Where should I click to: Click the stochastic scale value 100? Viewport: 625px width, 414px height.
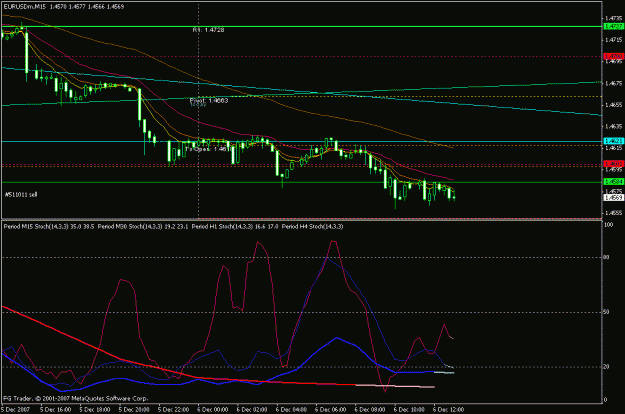[609, 225]
